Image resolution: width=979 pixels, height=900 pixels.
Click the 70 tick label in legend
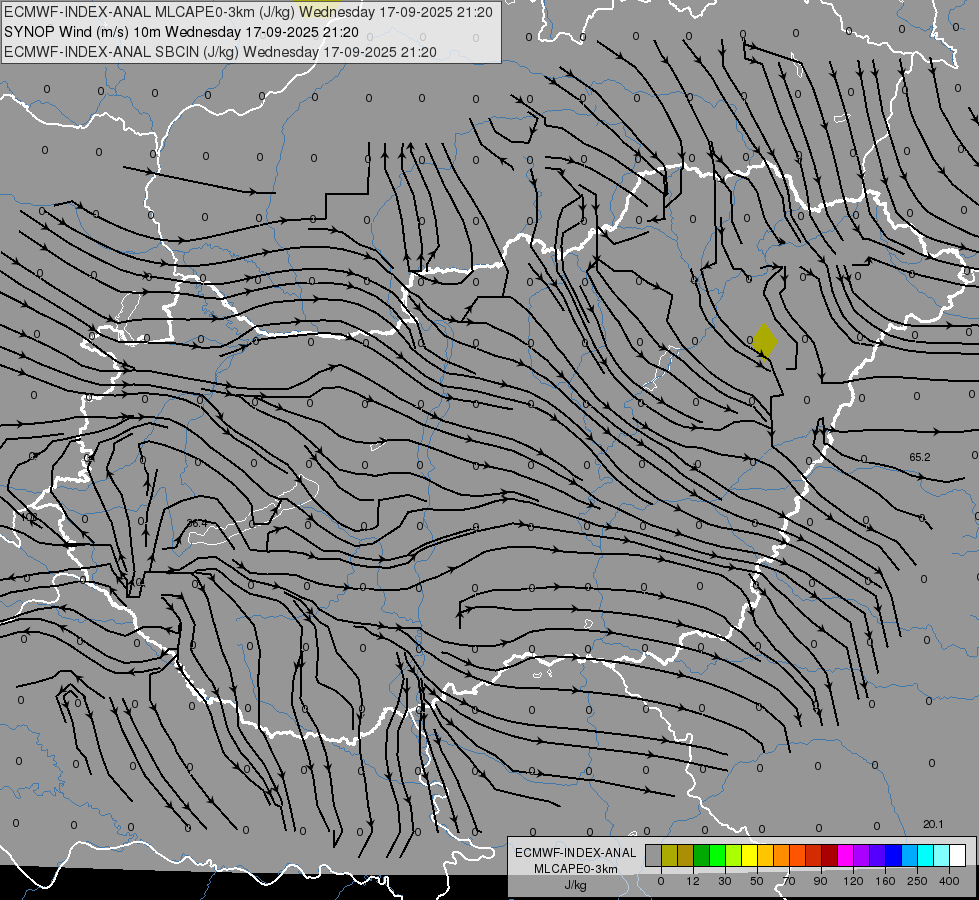pyautogui.click(x=789, y=881)
